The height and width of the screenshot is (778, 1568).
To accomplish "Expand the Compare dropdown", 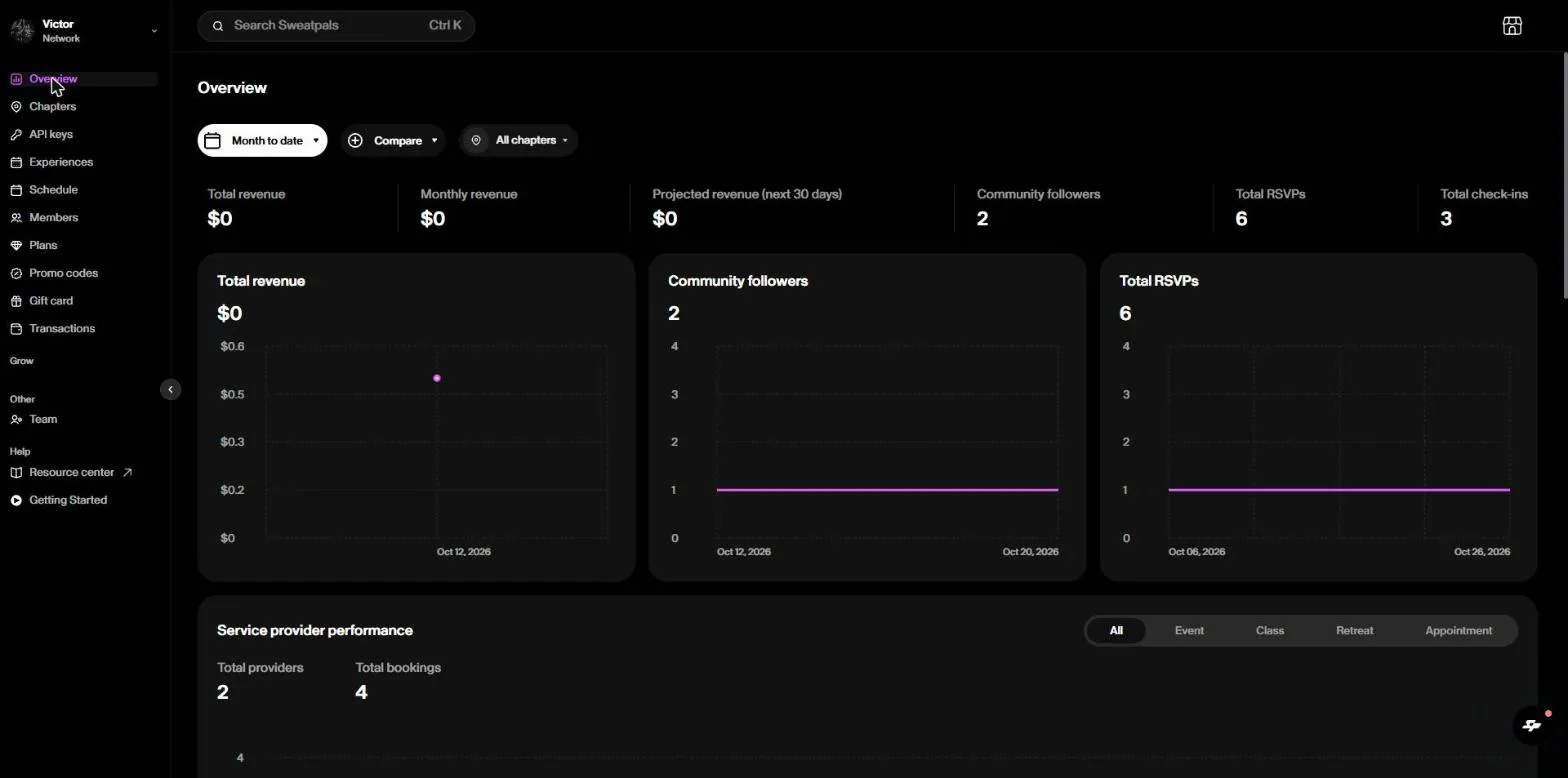I will tap(393, 141).
